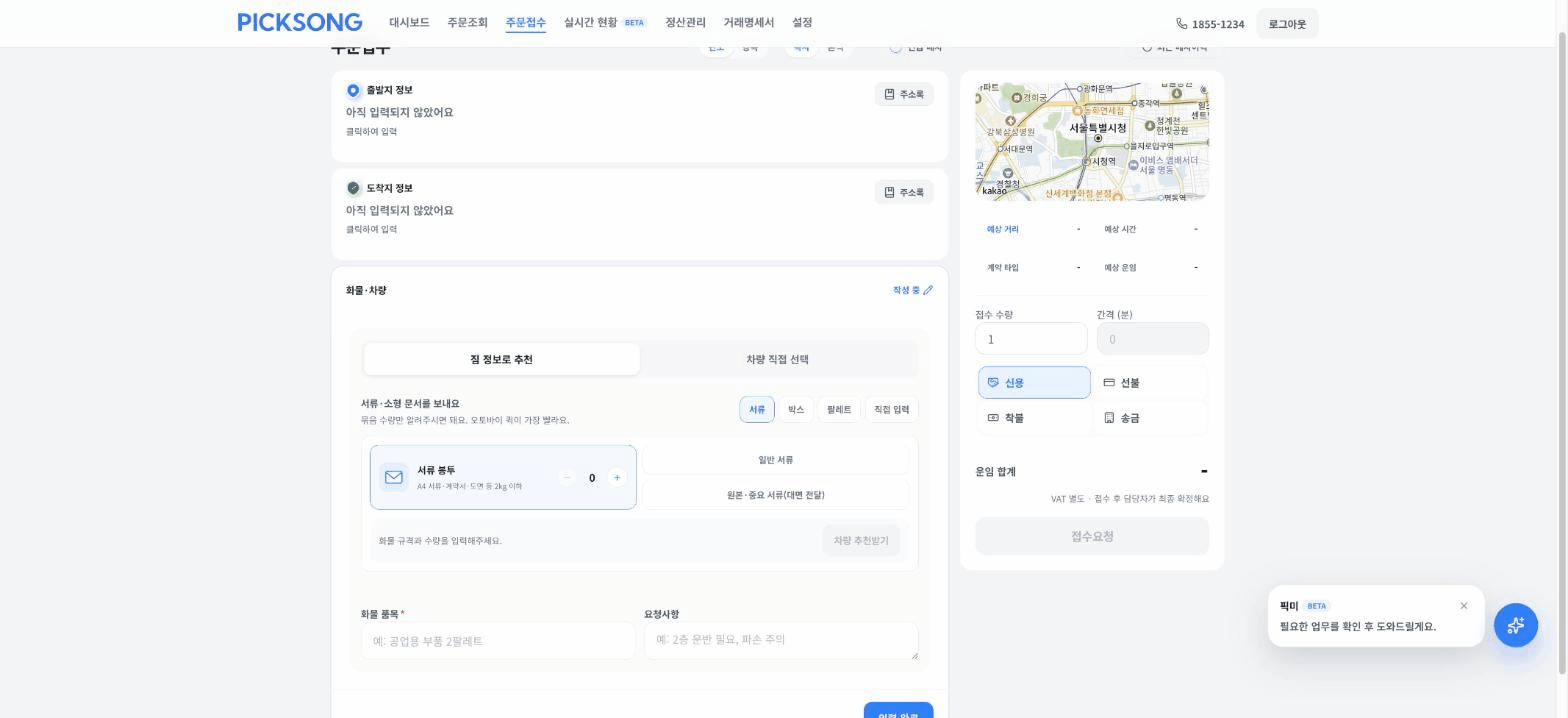The width and height of the screenshot is (1568, 718).
Task: Close the 픽미 BETA popup
Action: pos(1464,606)
